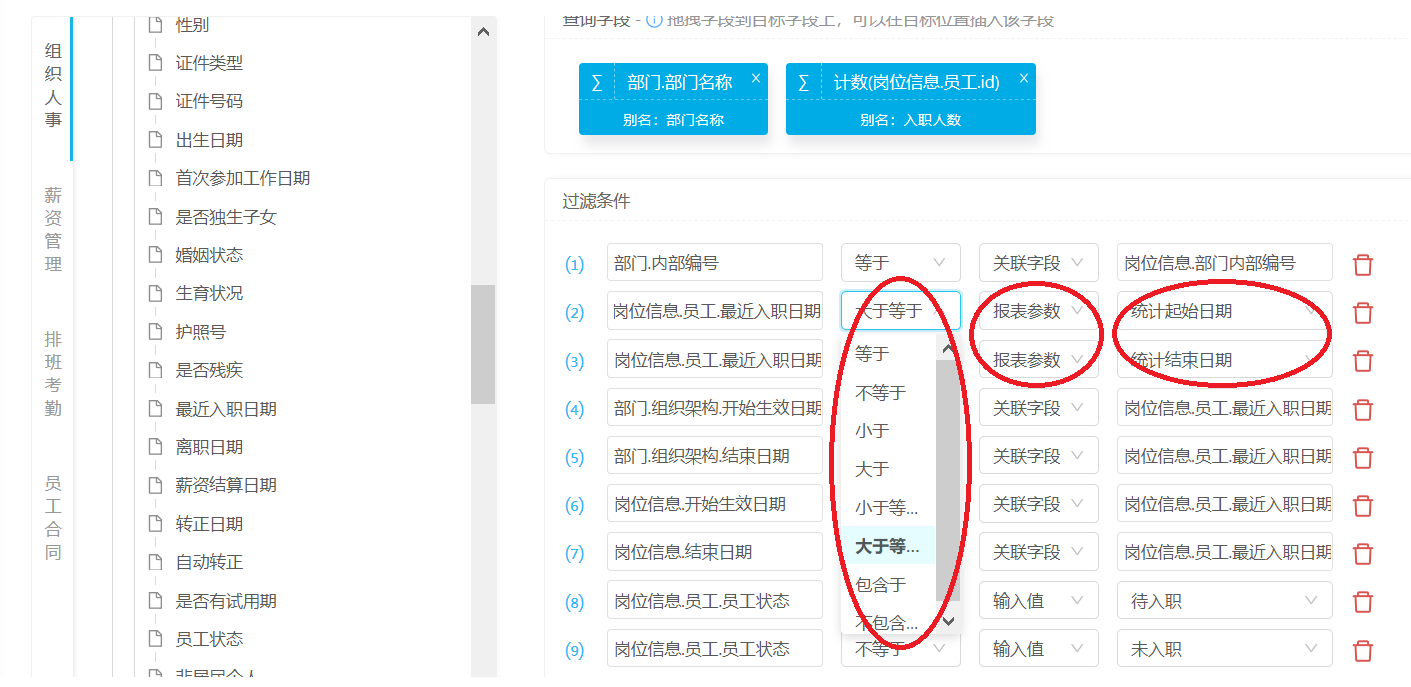
Task: Click 岗位信息.结束日期 field input
Action: tap(714, 552)
